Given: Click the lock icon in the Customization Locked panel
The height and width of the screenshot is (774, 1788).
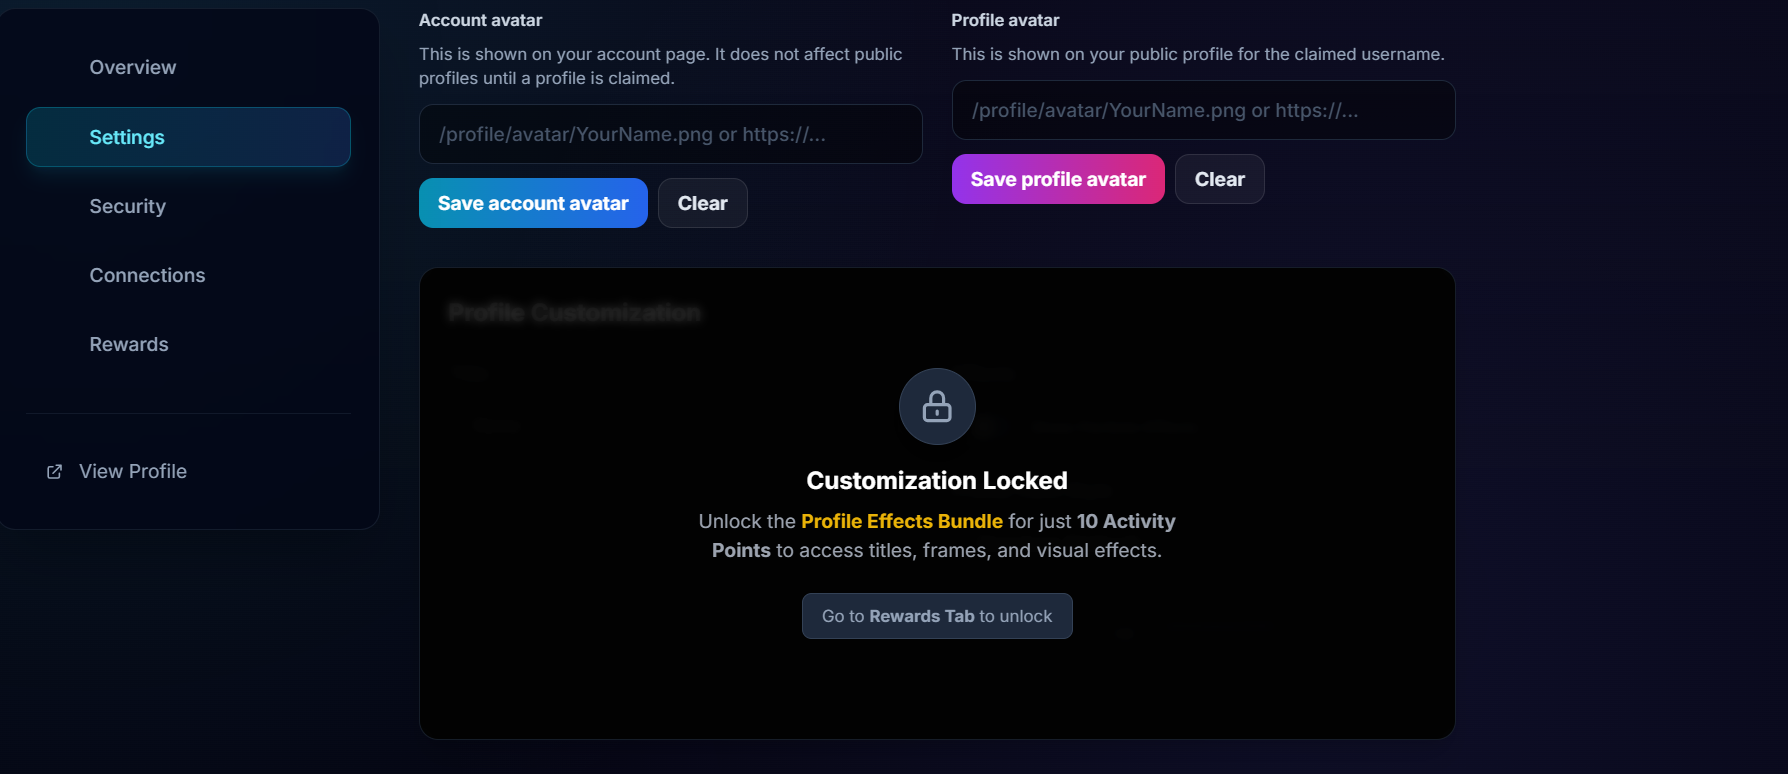Looking at the screenshot, I should tap(937, 407).
